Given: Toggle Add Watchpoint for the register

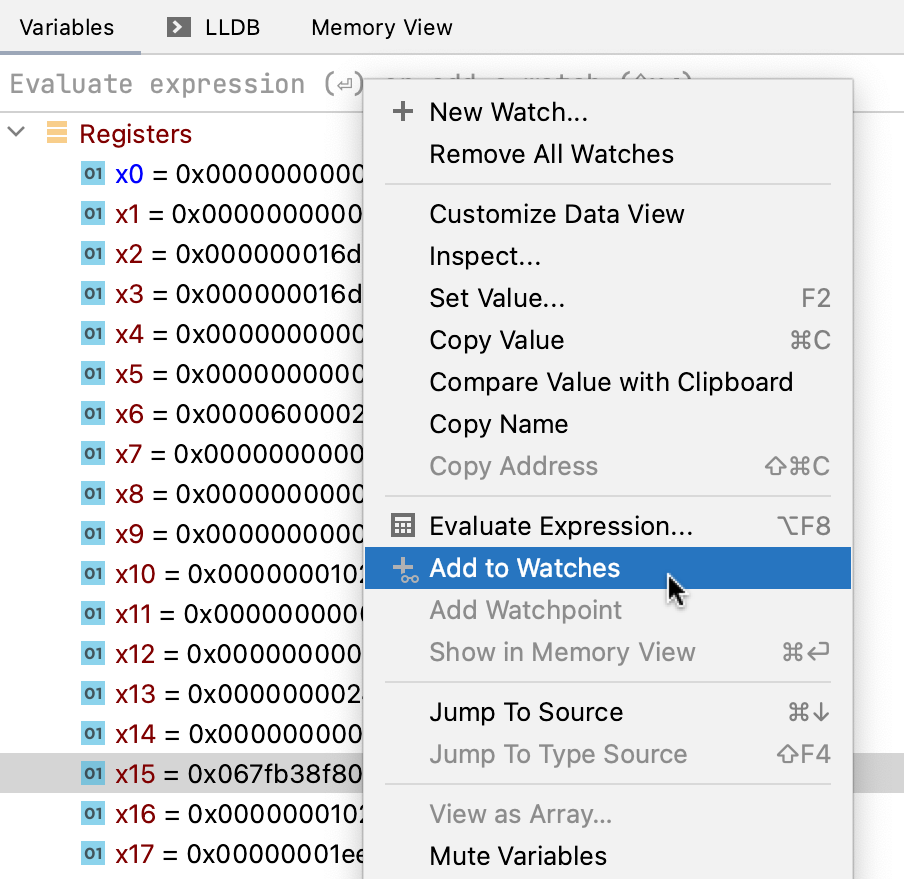Looking at the screenshot, I should 525,611.
